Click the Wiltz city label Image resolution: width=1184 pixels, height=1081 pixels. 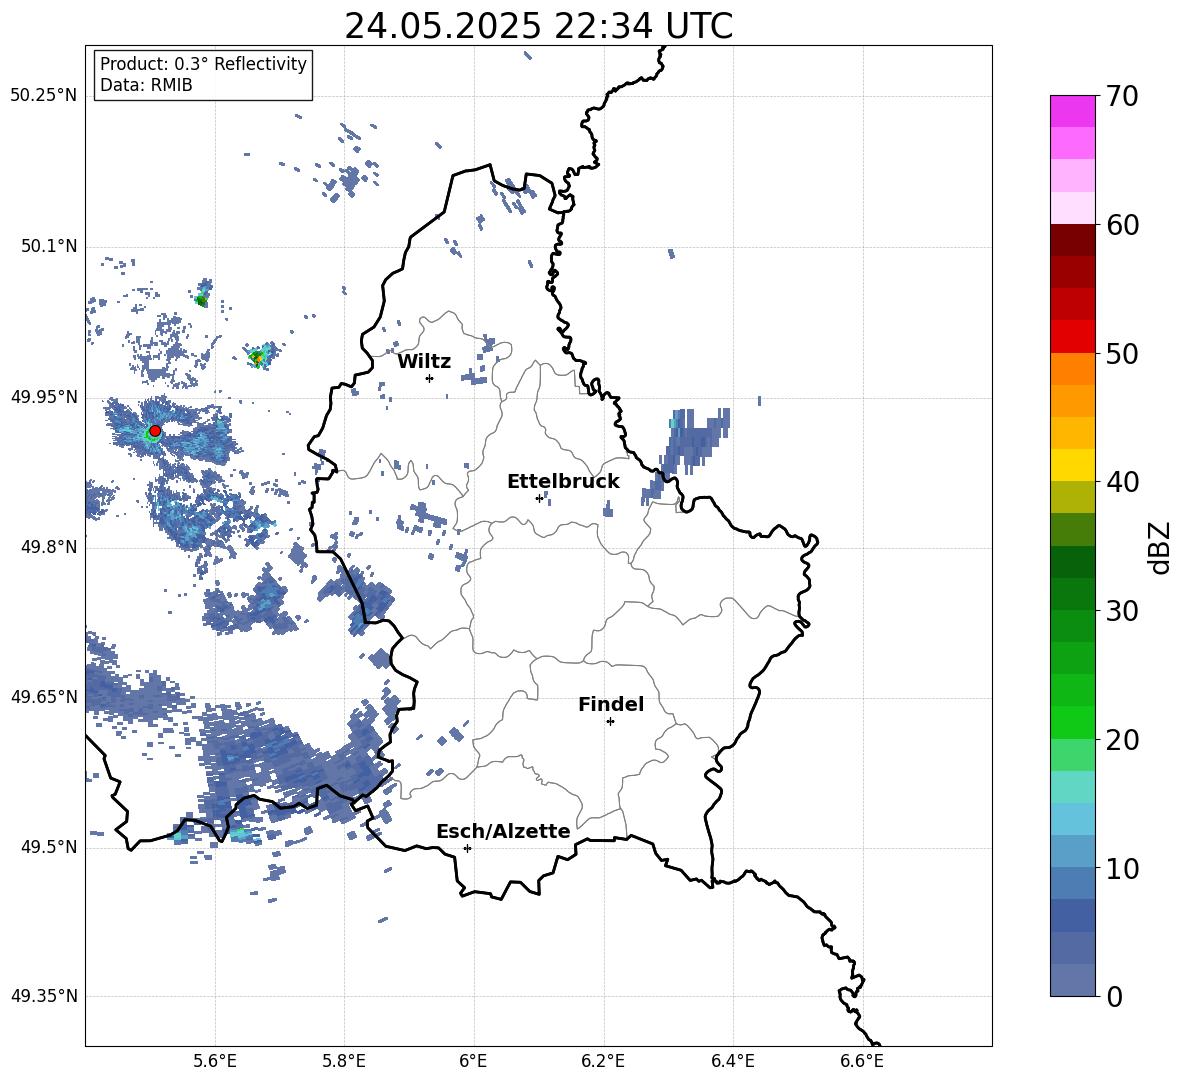pyautogui.click(x=424, y=362)
